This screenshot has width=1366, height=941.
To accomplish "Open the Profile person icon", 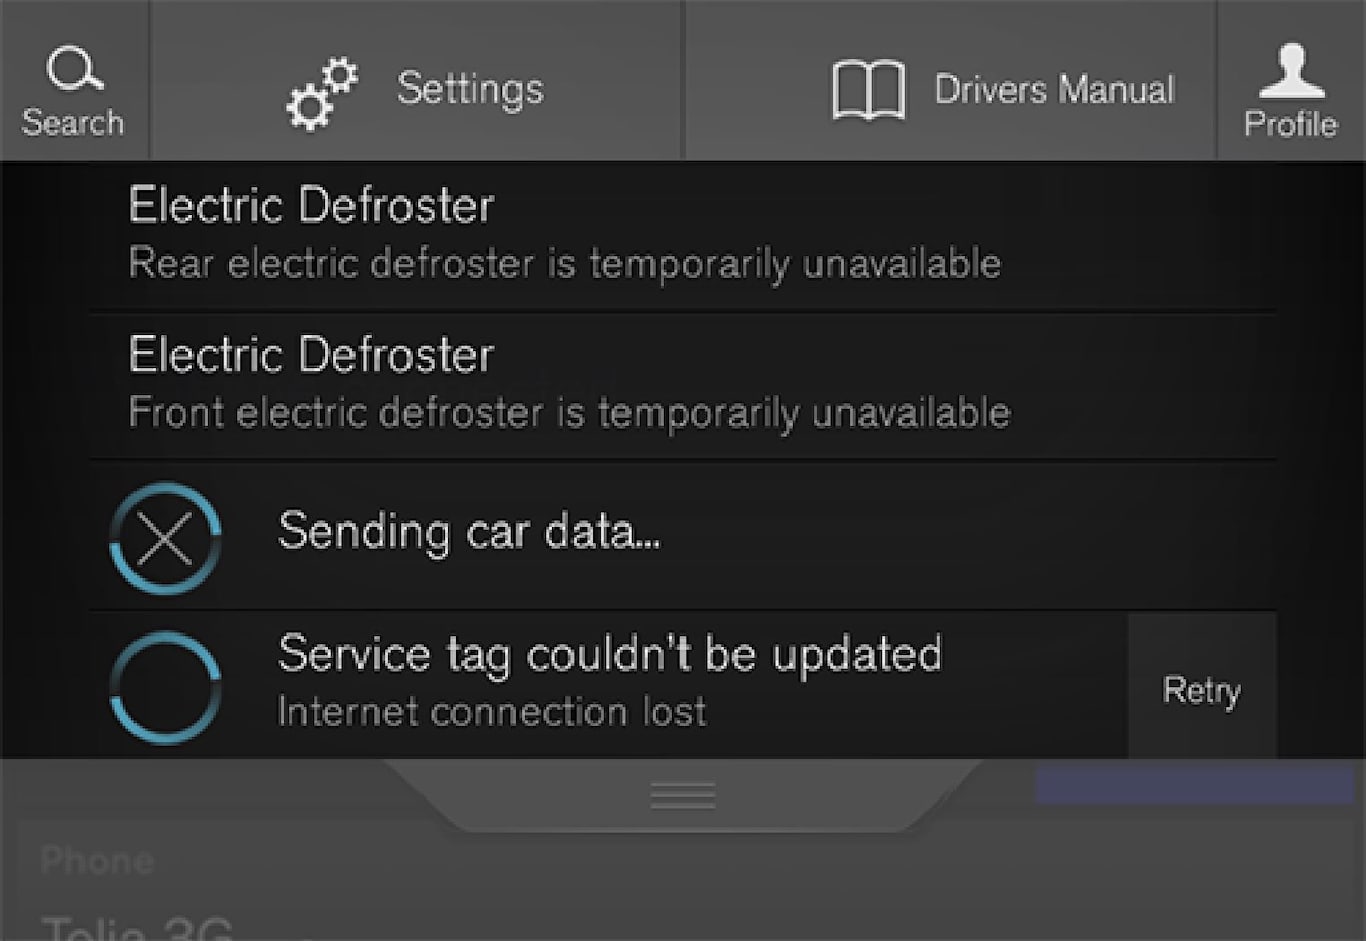I will [x=1291, y=71].
